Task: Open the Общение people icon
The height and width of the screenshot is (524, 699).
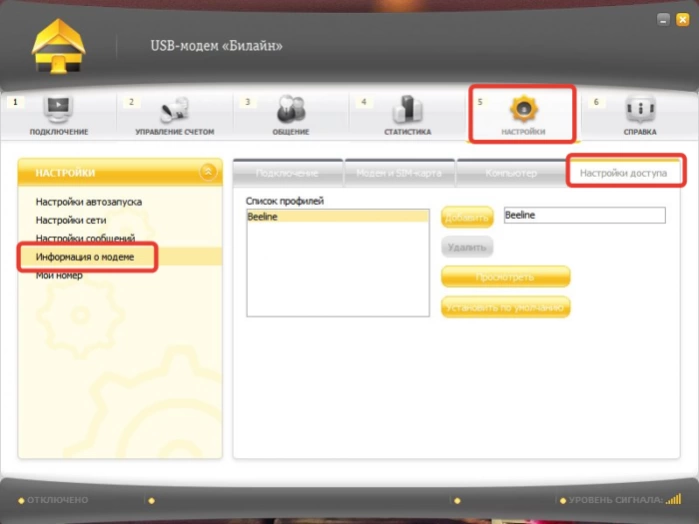Action: (291, 109)
